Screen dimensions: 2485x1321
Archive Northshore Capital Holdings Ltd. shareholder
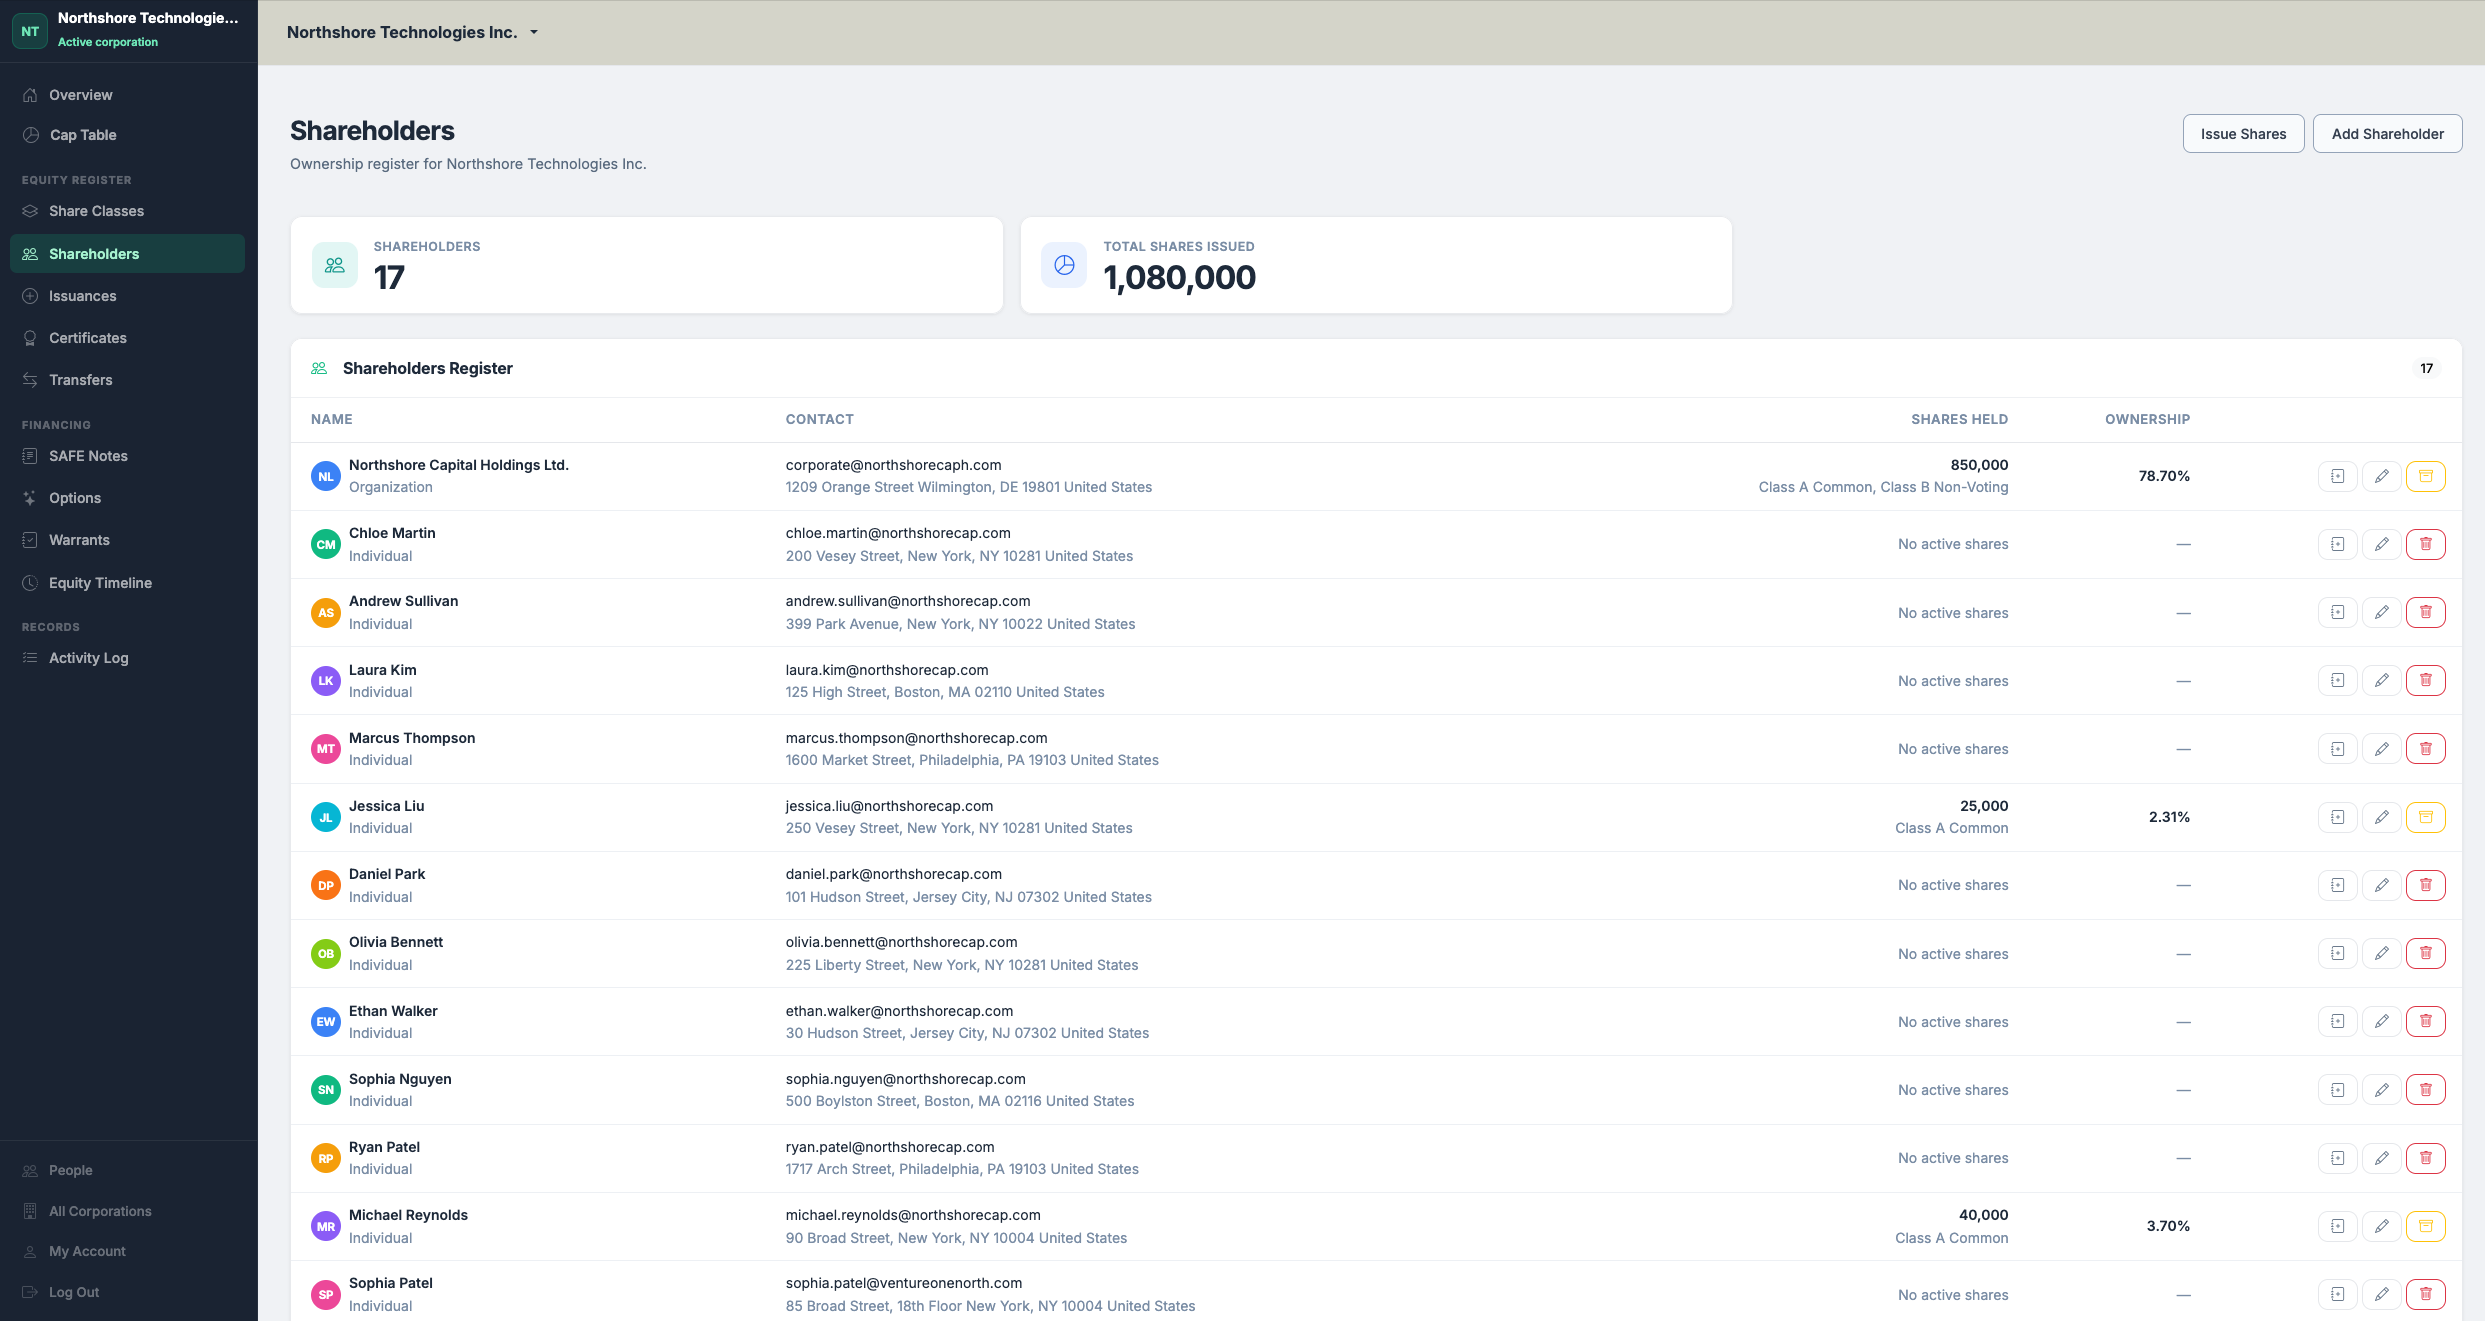2426,476
